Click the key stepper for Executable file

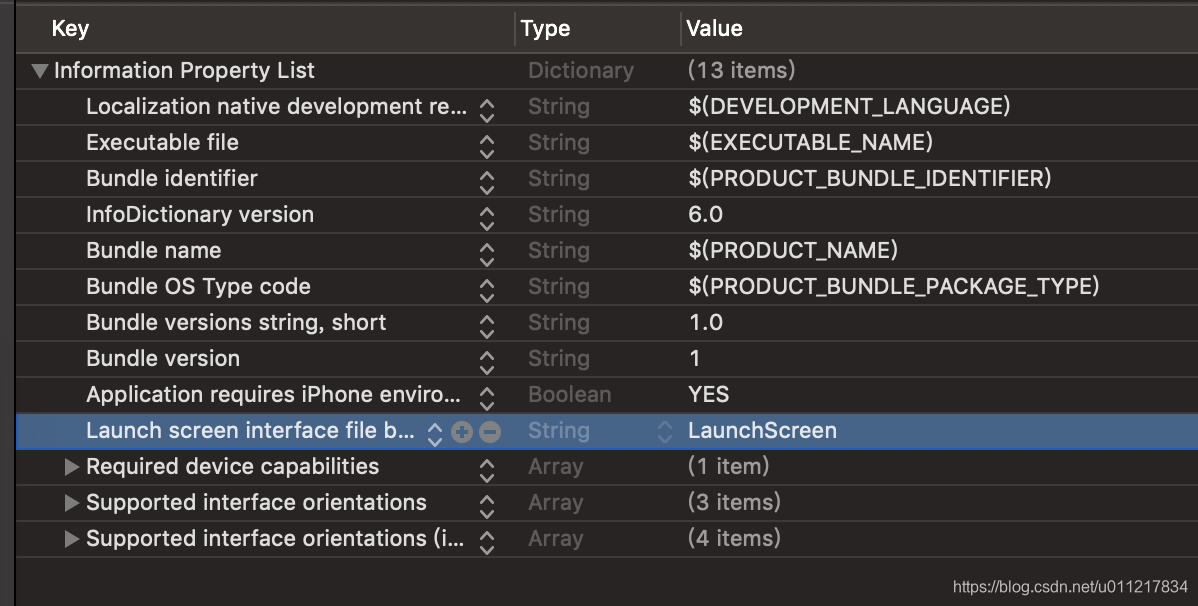(x=486, y=144)
